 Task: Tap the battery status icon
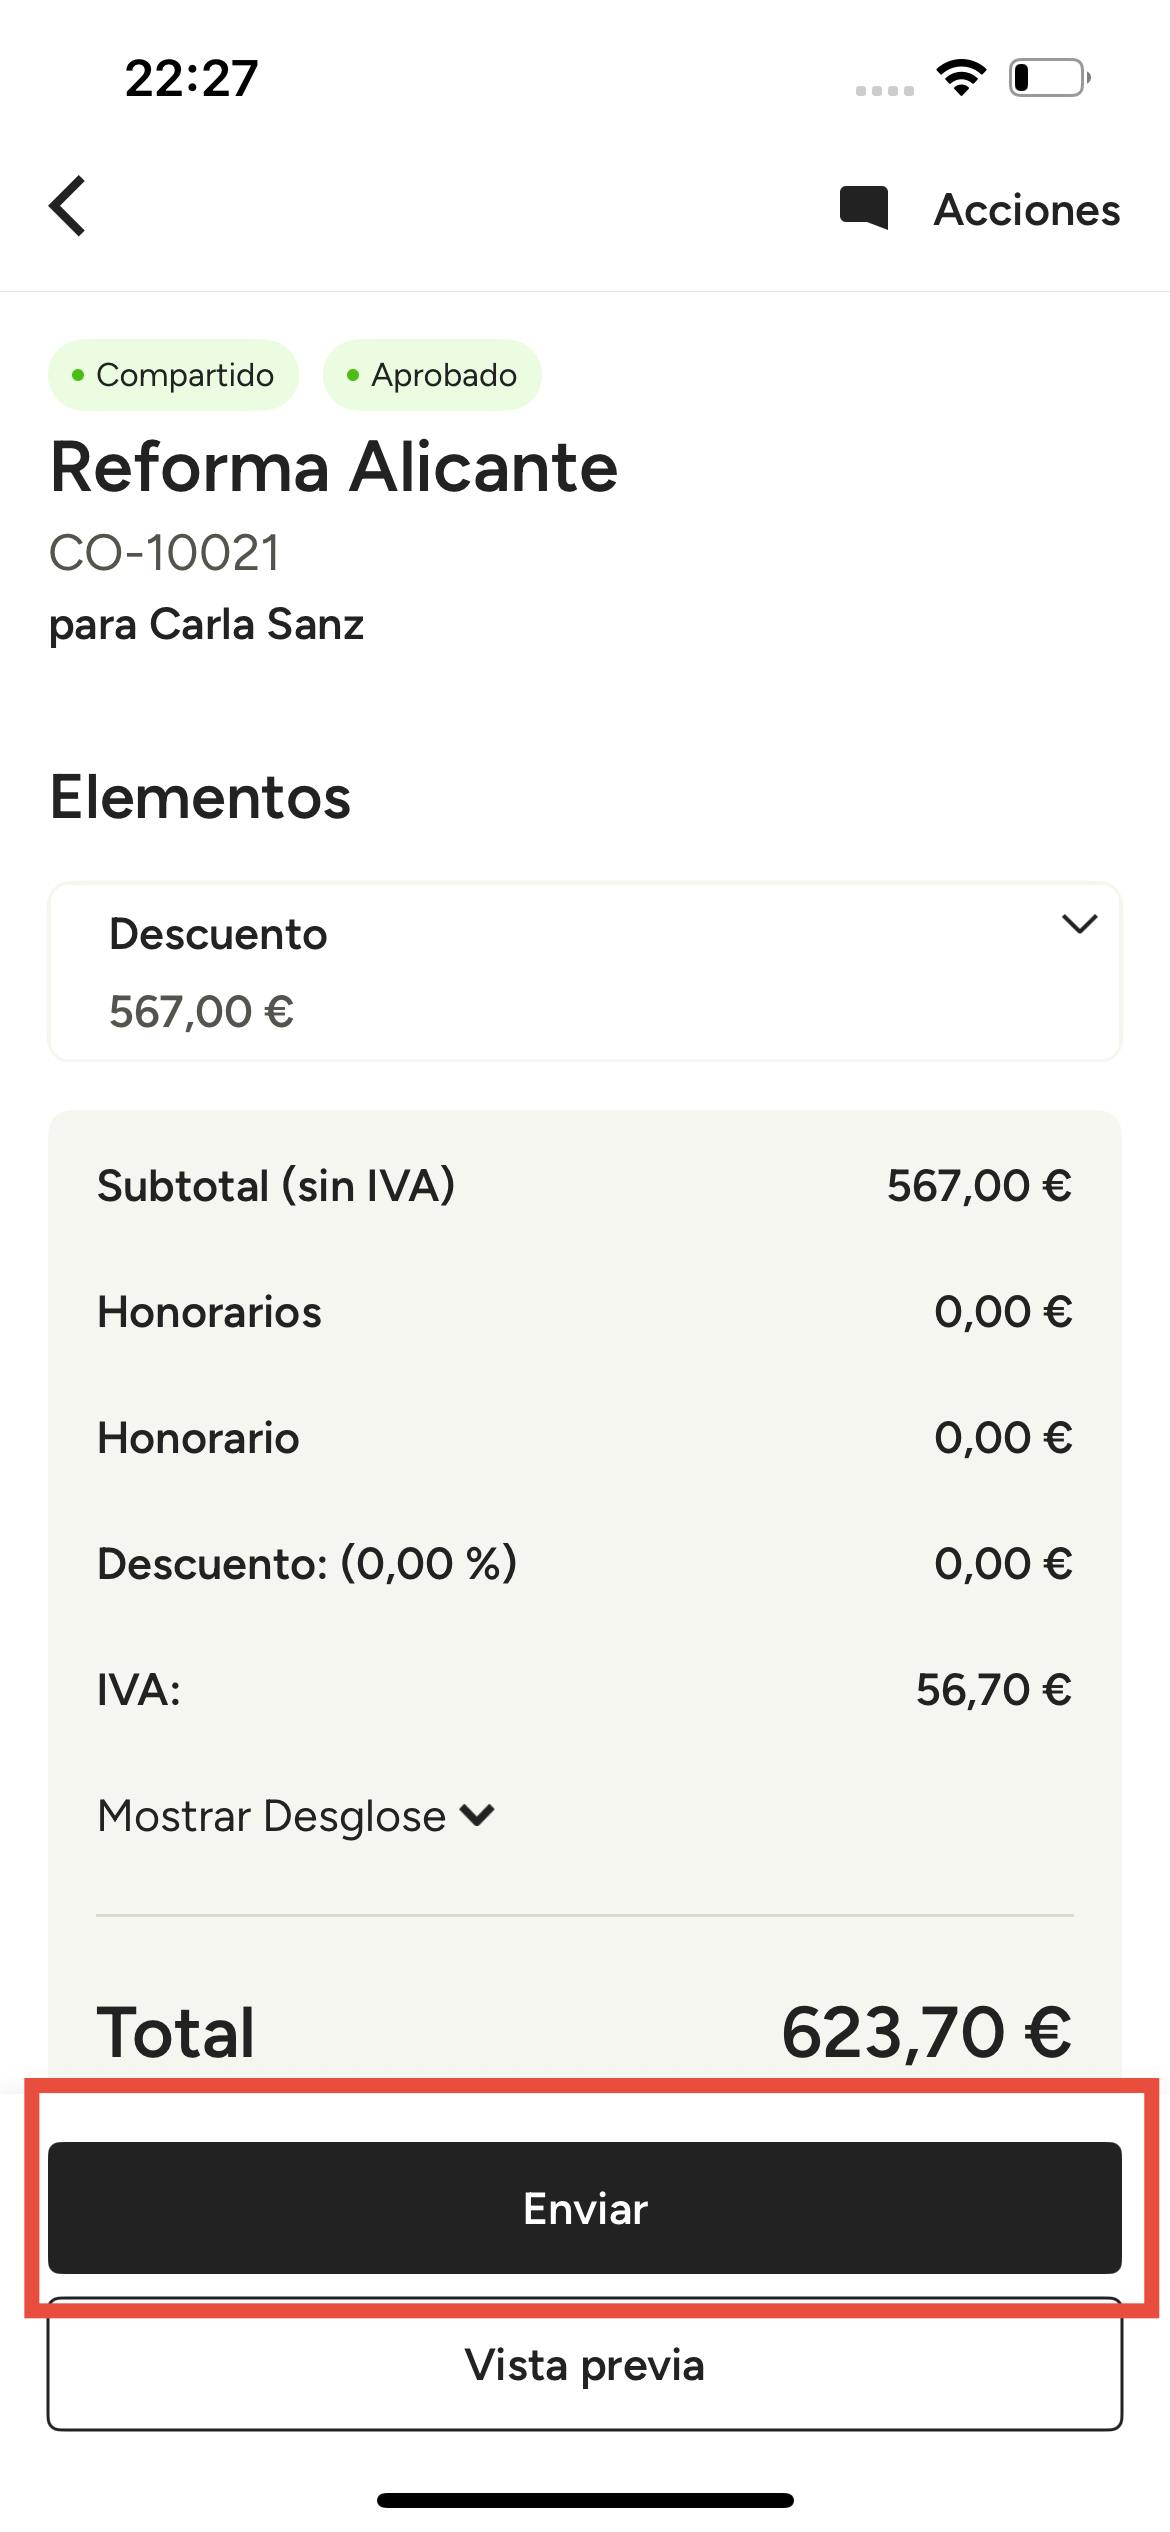[1049, 78]
